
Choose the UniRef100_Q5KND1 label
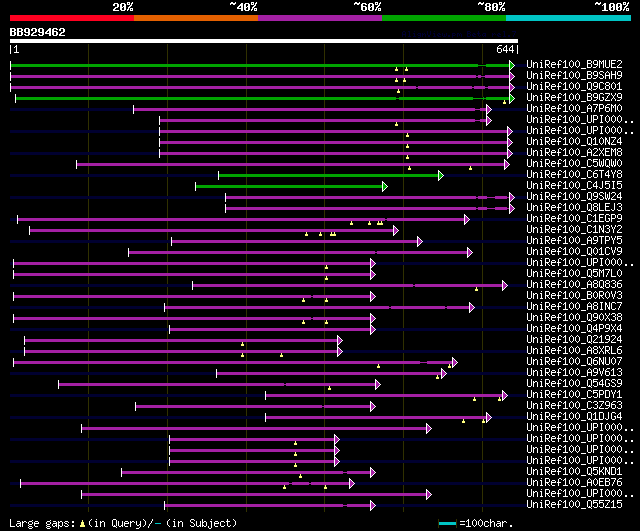[574, 471]
